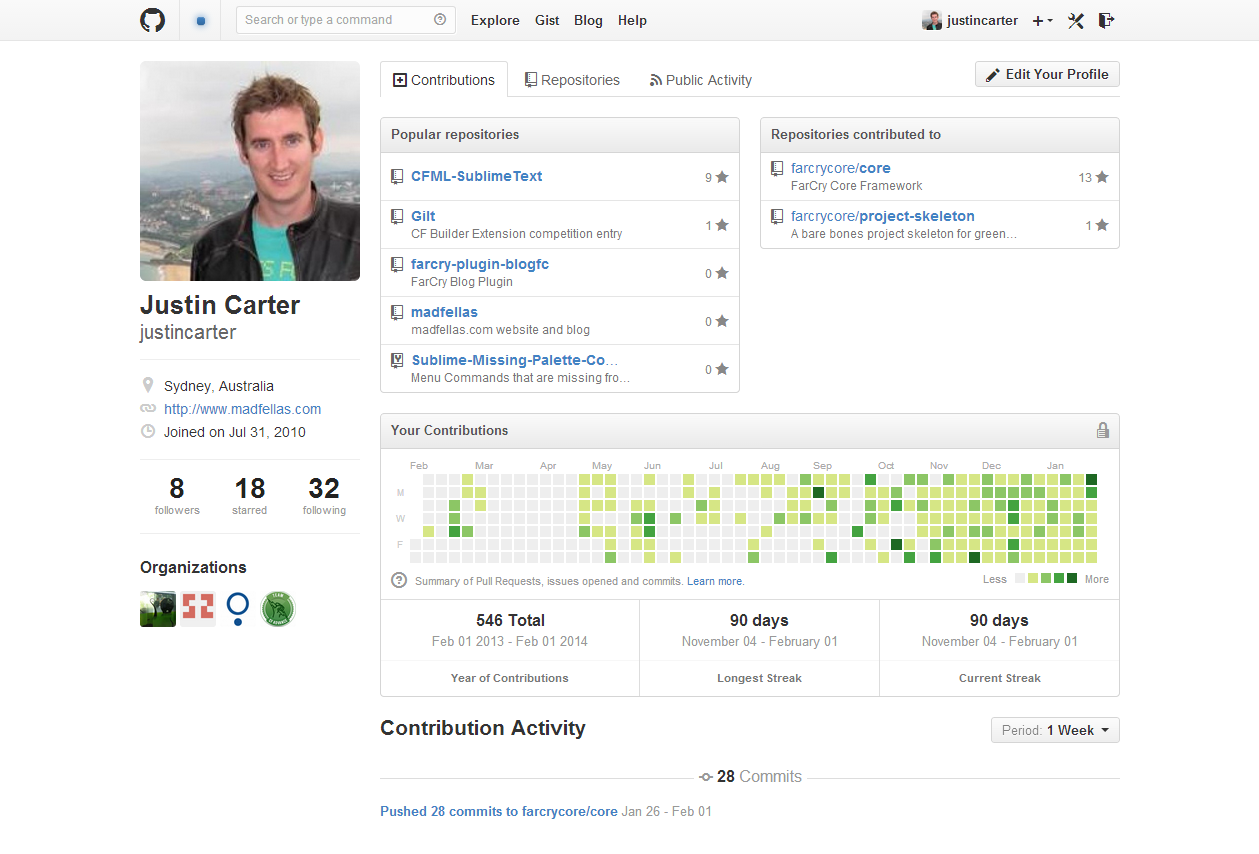This screenshot has width=1259, height=854.
Task: Open Blog in top navigation
Action: (588, 20)
